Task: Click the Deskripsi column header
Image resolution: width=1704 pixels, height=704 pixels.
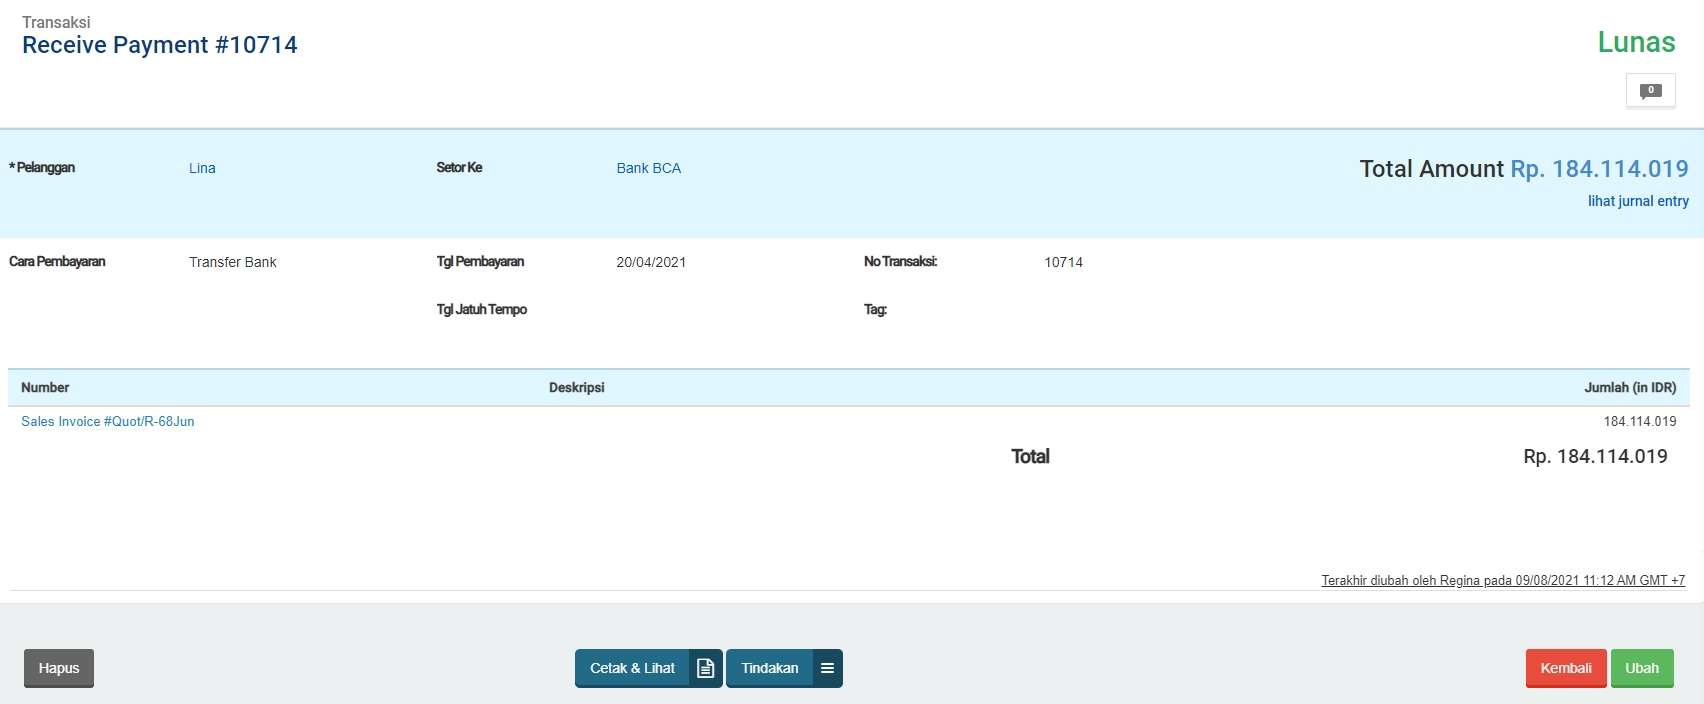Action: (x=577, y=387)
